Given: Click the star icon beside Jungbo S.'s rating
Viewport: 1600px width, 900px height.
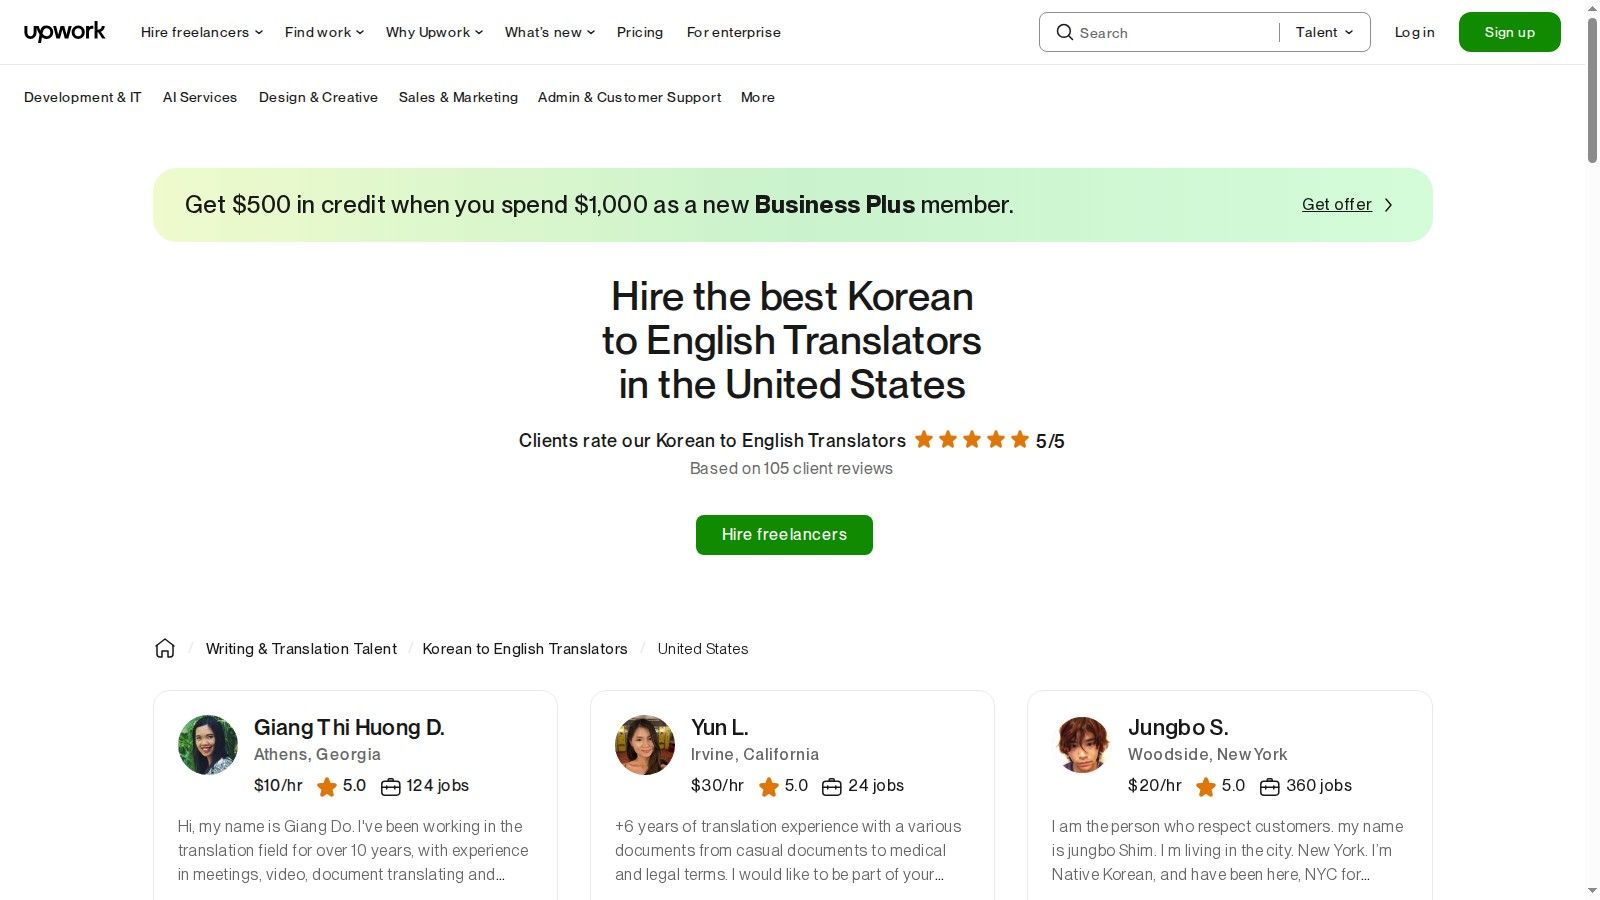Looking at the screenshot, I should (1205, 786).
